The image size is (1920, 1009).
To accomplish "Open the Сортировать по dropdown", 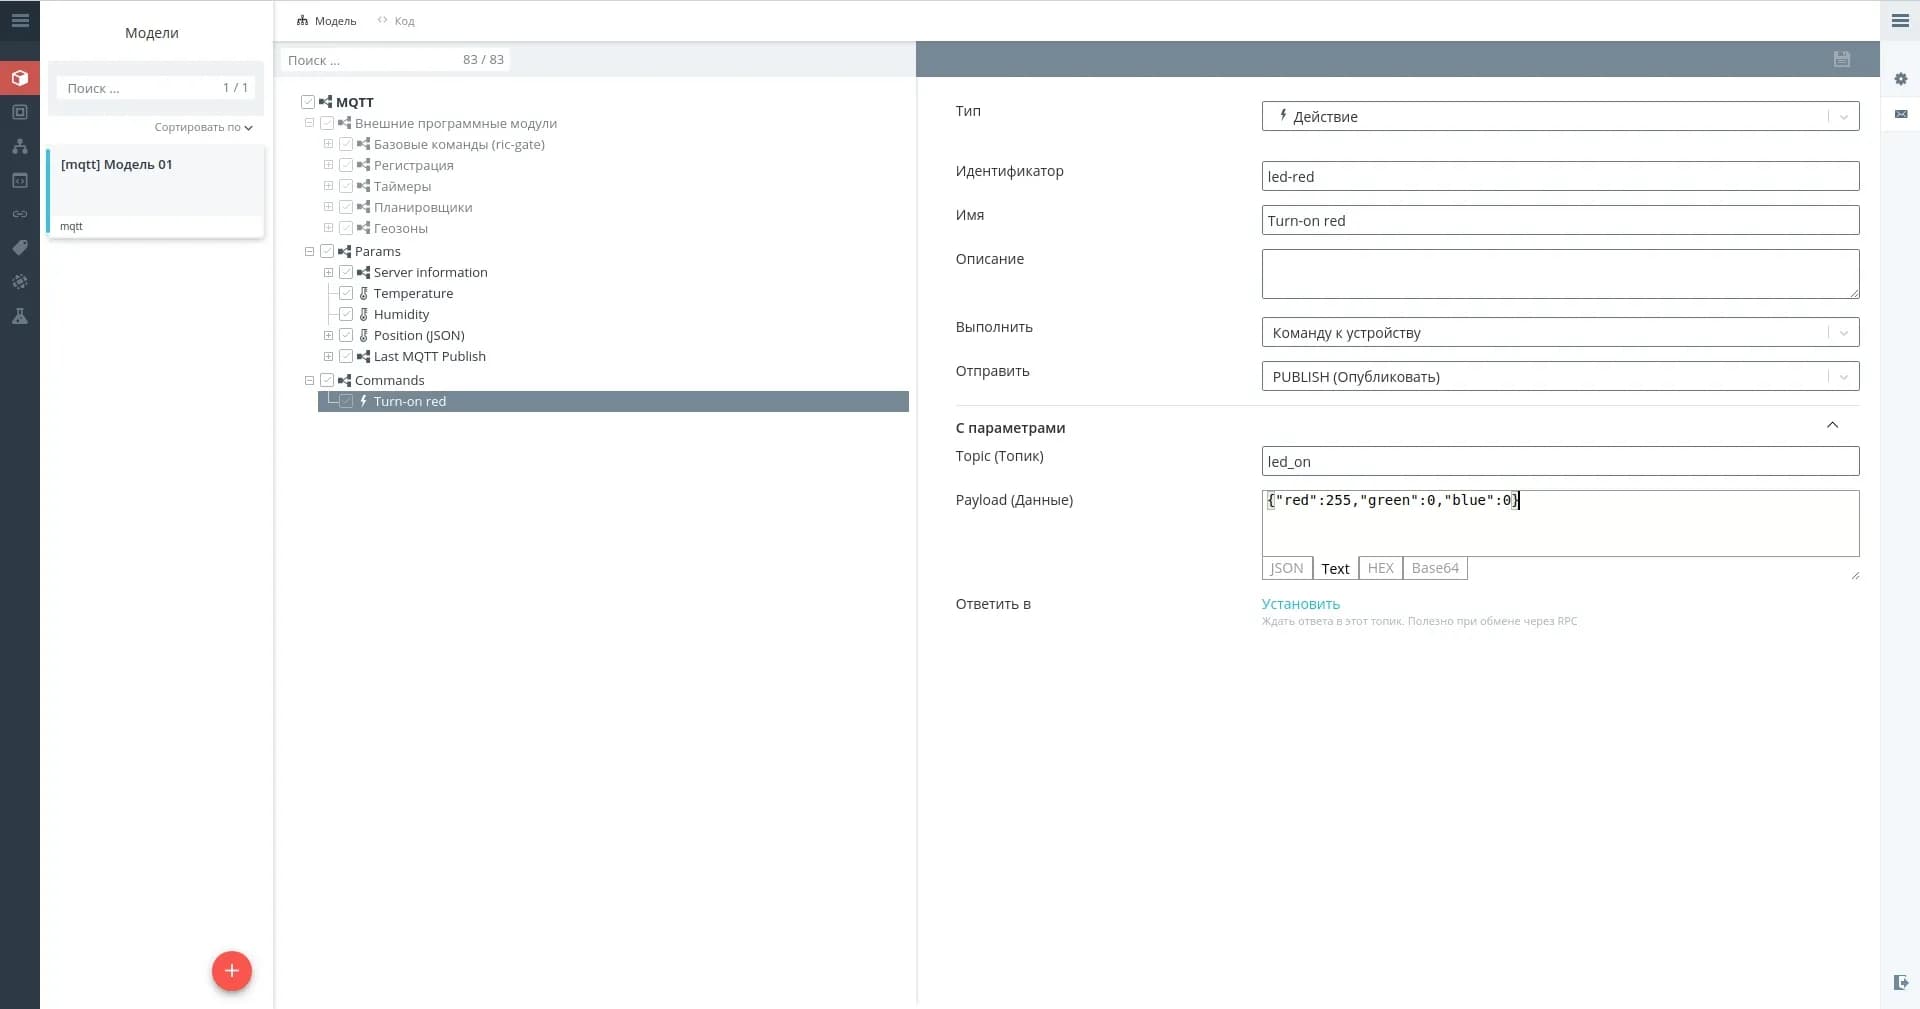I will (203, 127).
